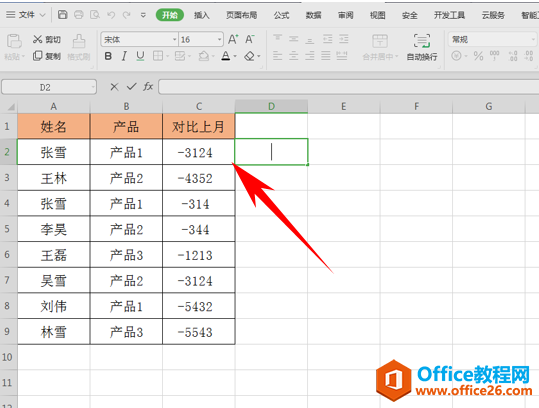Justify text alignment icon

point(326,56)
